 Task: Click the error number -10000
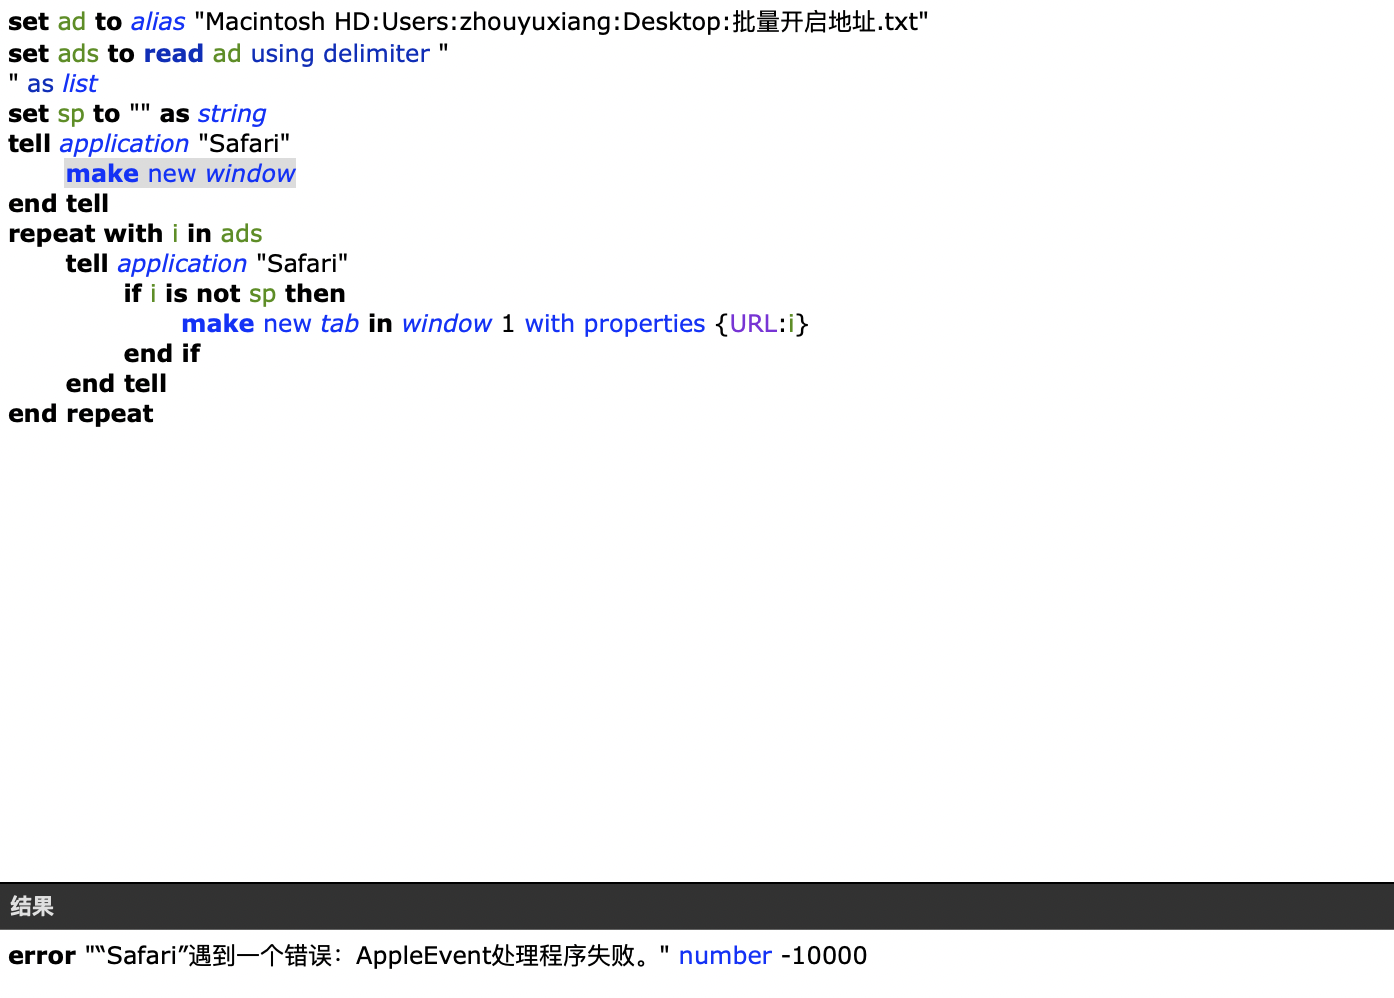(824, 956)
